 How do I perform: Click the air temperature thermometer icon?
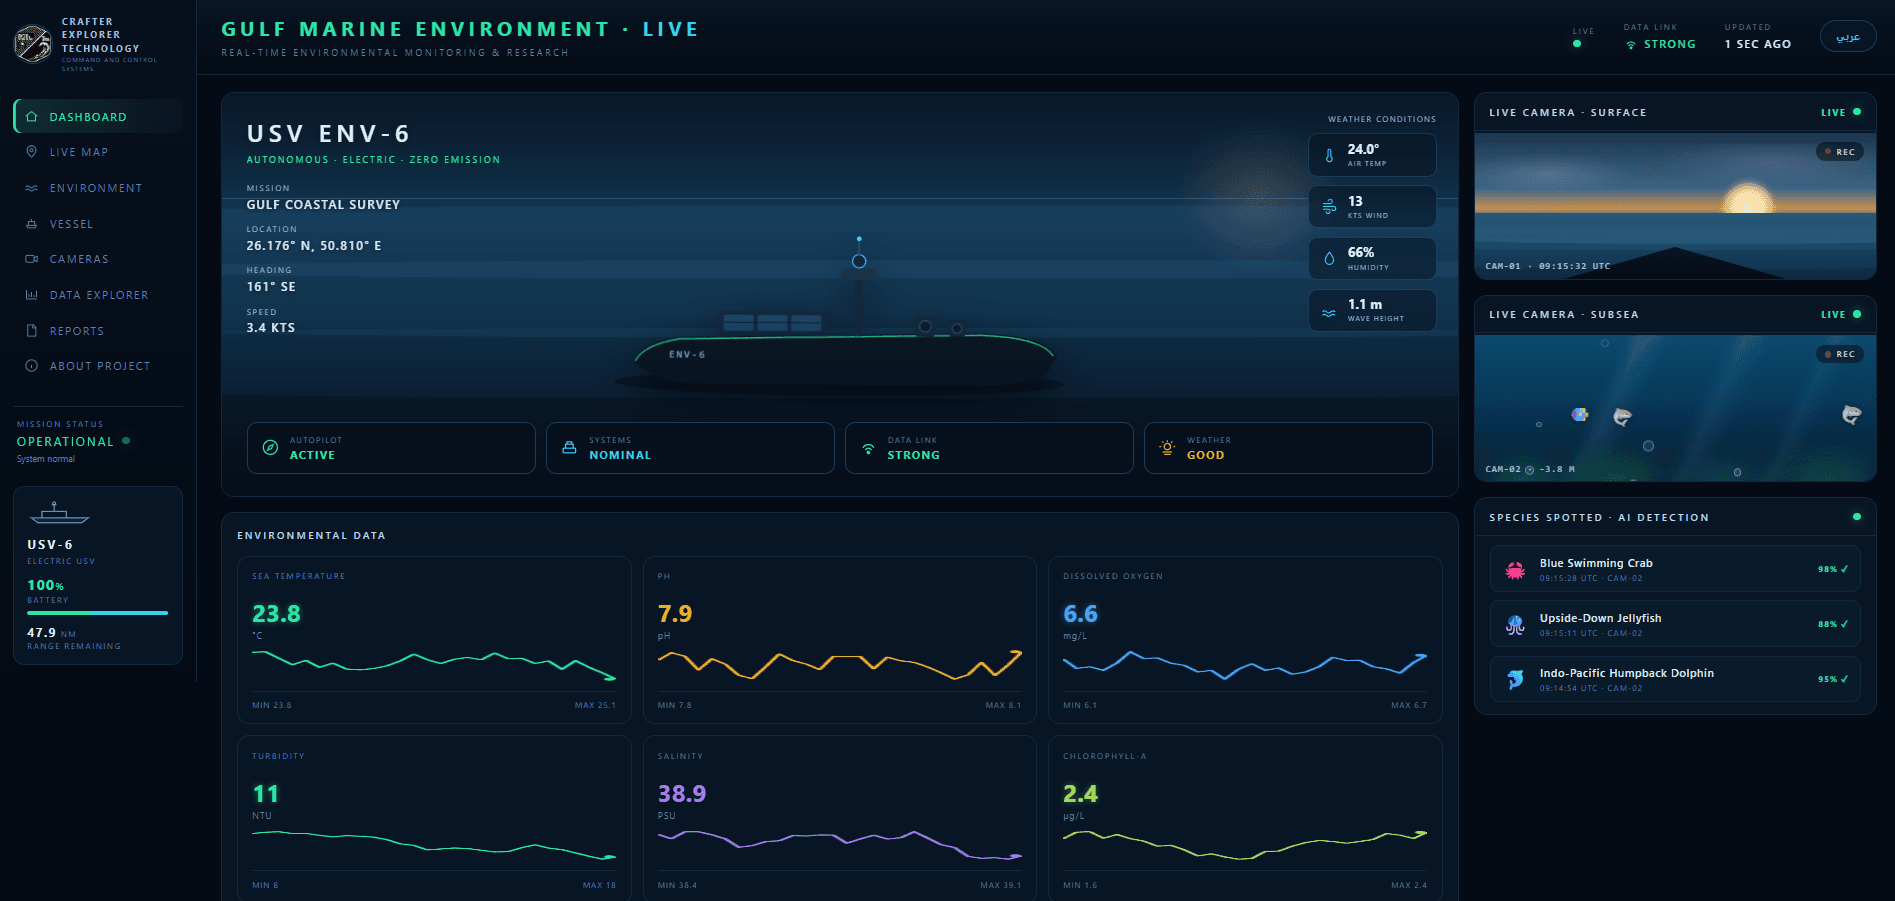[1329, 156]
